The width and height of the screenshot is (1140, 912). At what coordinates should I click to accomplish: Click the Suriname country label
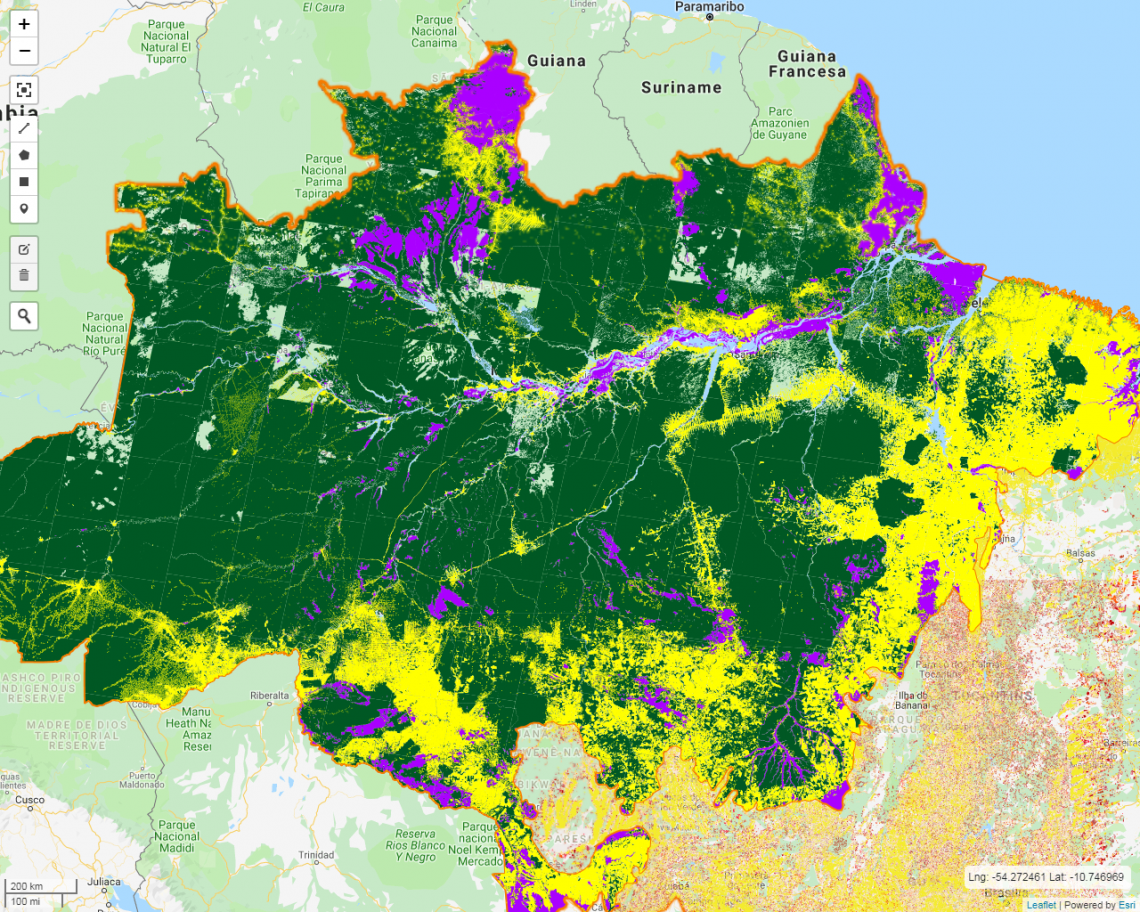point(681,88)
